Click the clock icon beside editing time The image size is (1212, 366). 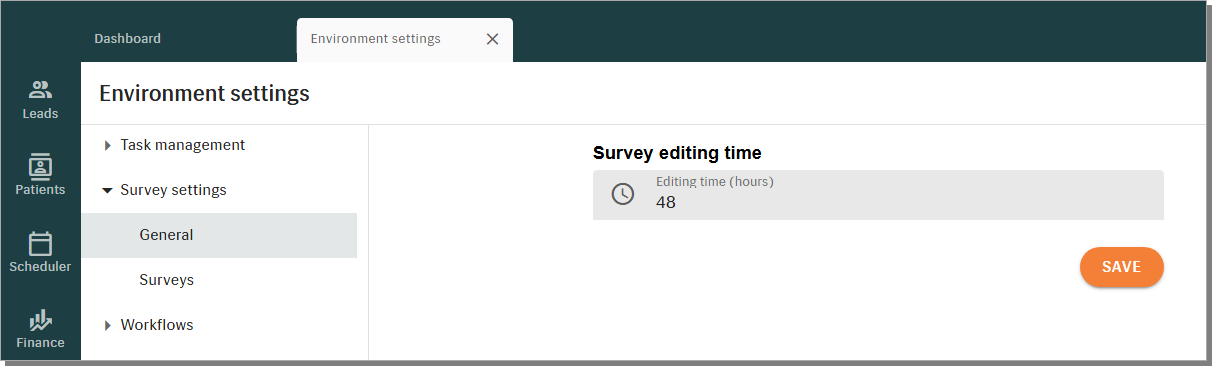(x=623, y=194)
